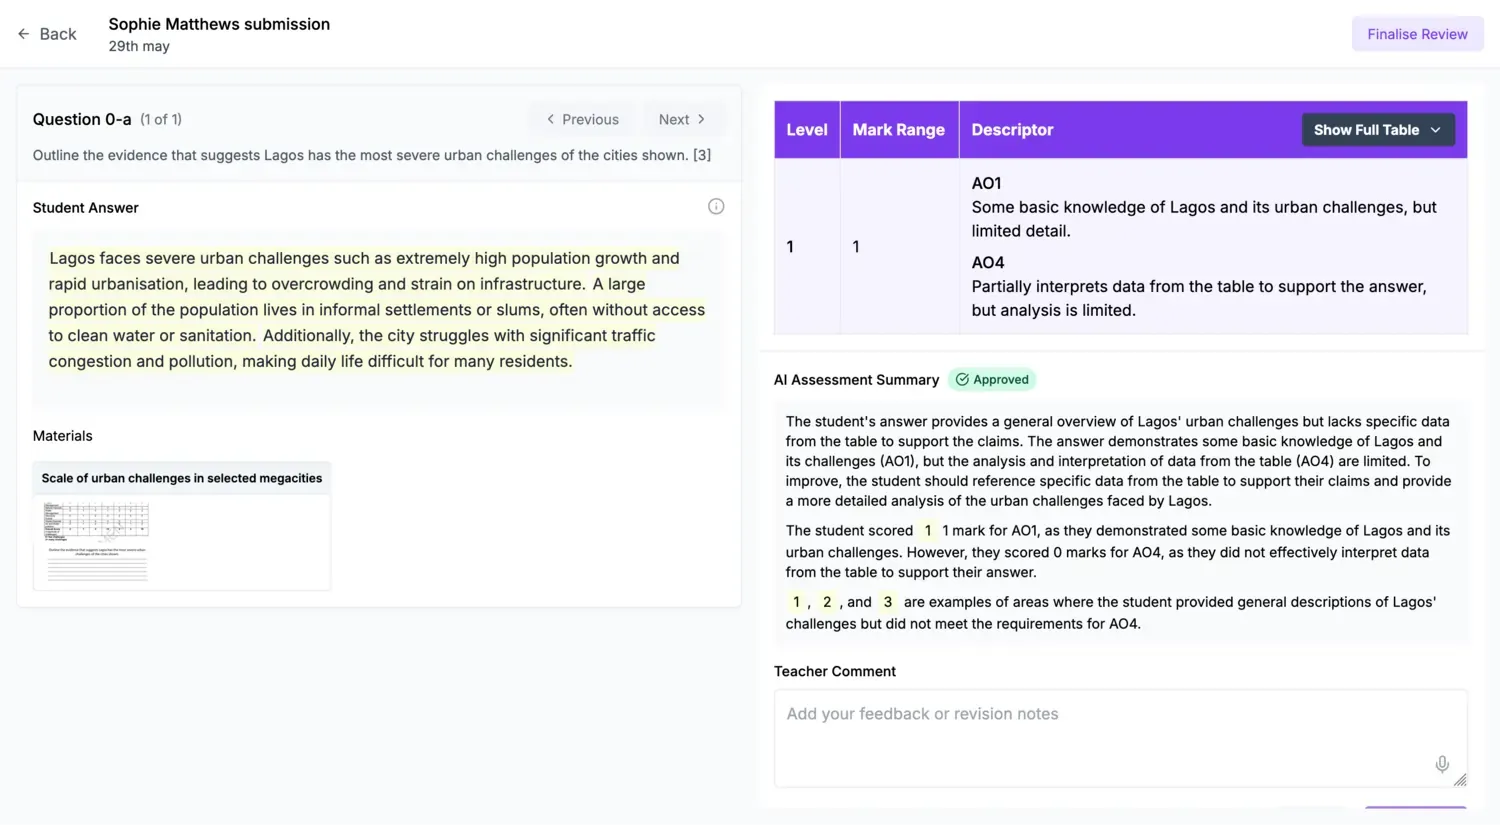Click citation chip 3 near the summary bottom
Image resolution: width=1500 pixels, height=825 pixels.
(x=887, y=601)
